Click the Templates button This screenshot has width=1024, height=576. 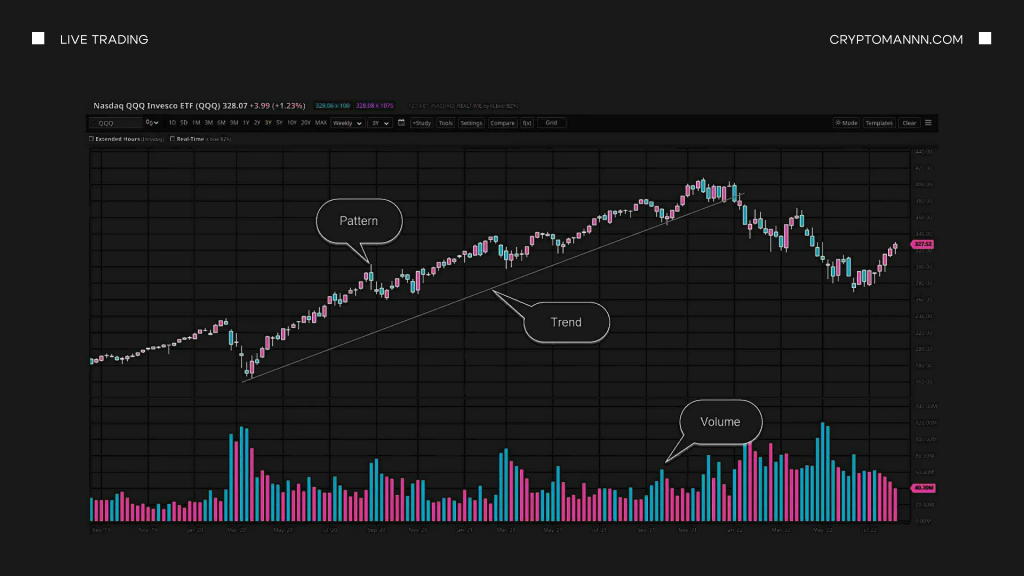click(x=879, y=123)
